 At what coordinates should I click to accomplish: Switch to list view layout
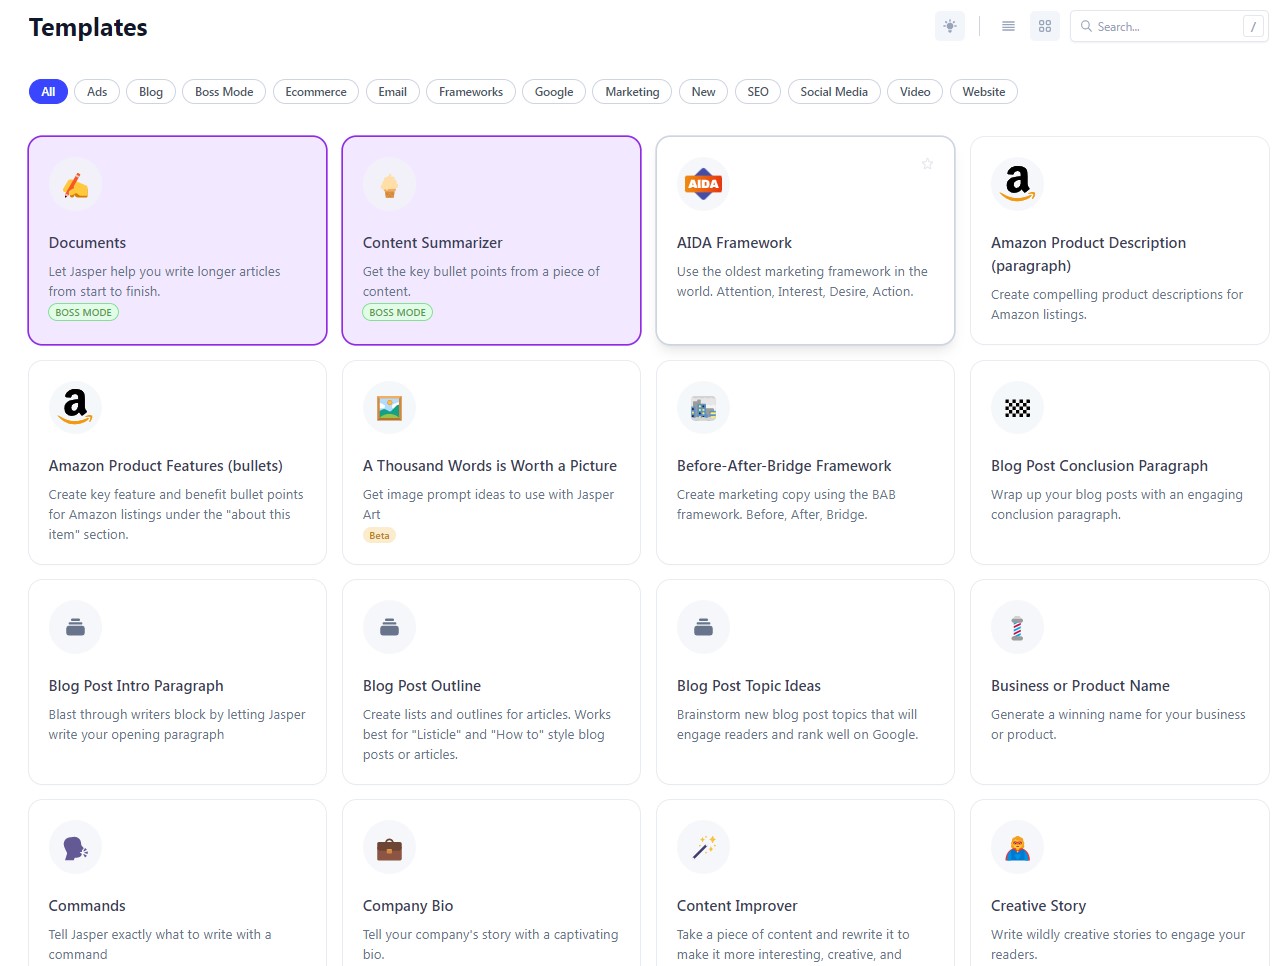pos(1008,26)
